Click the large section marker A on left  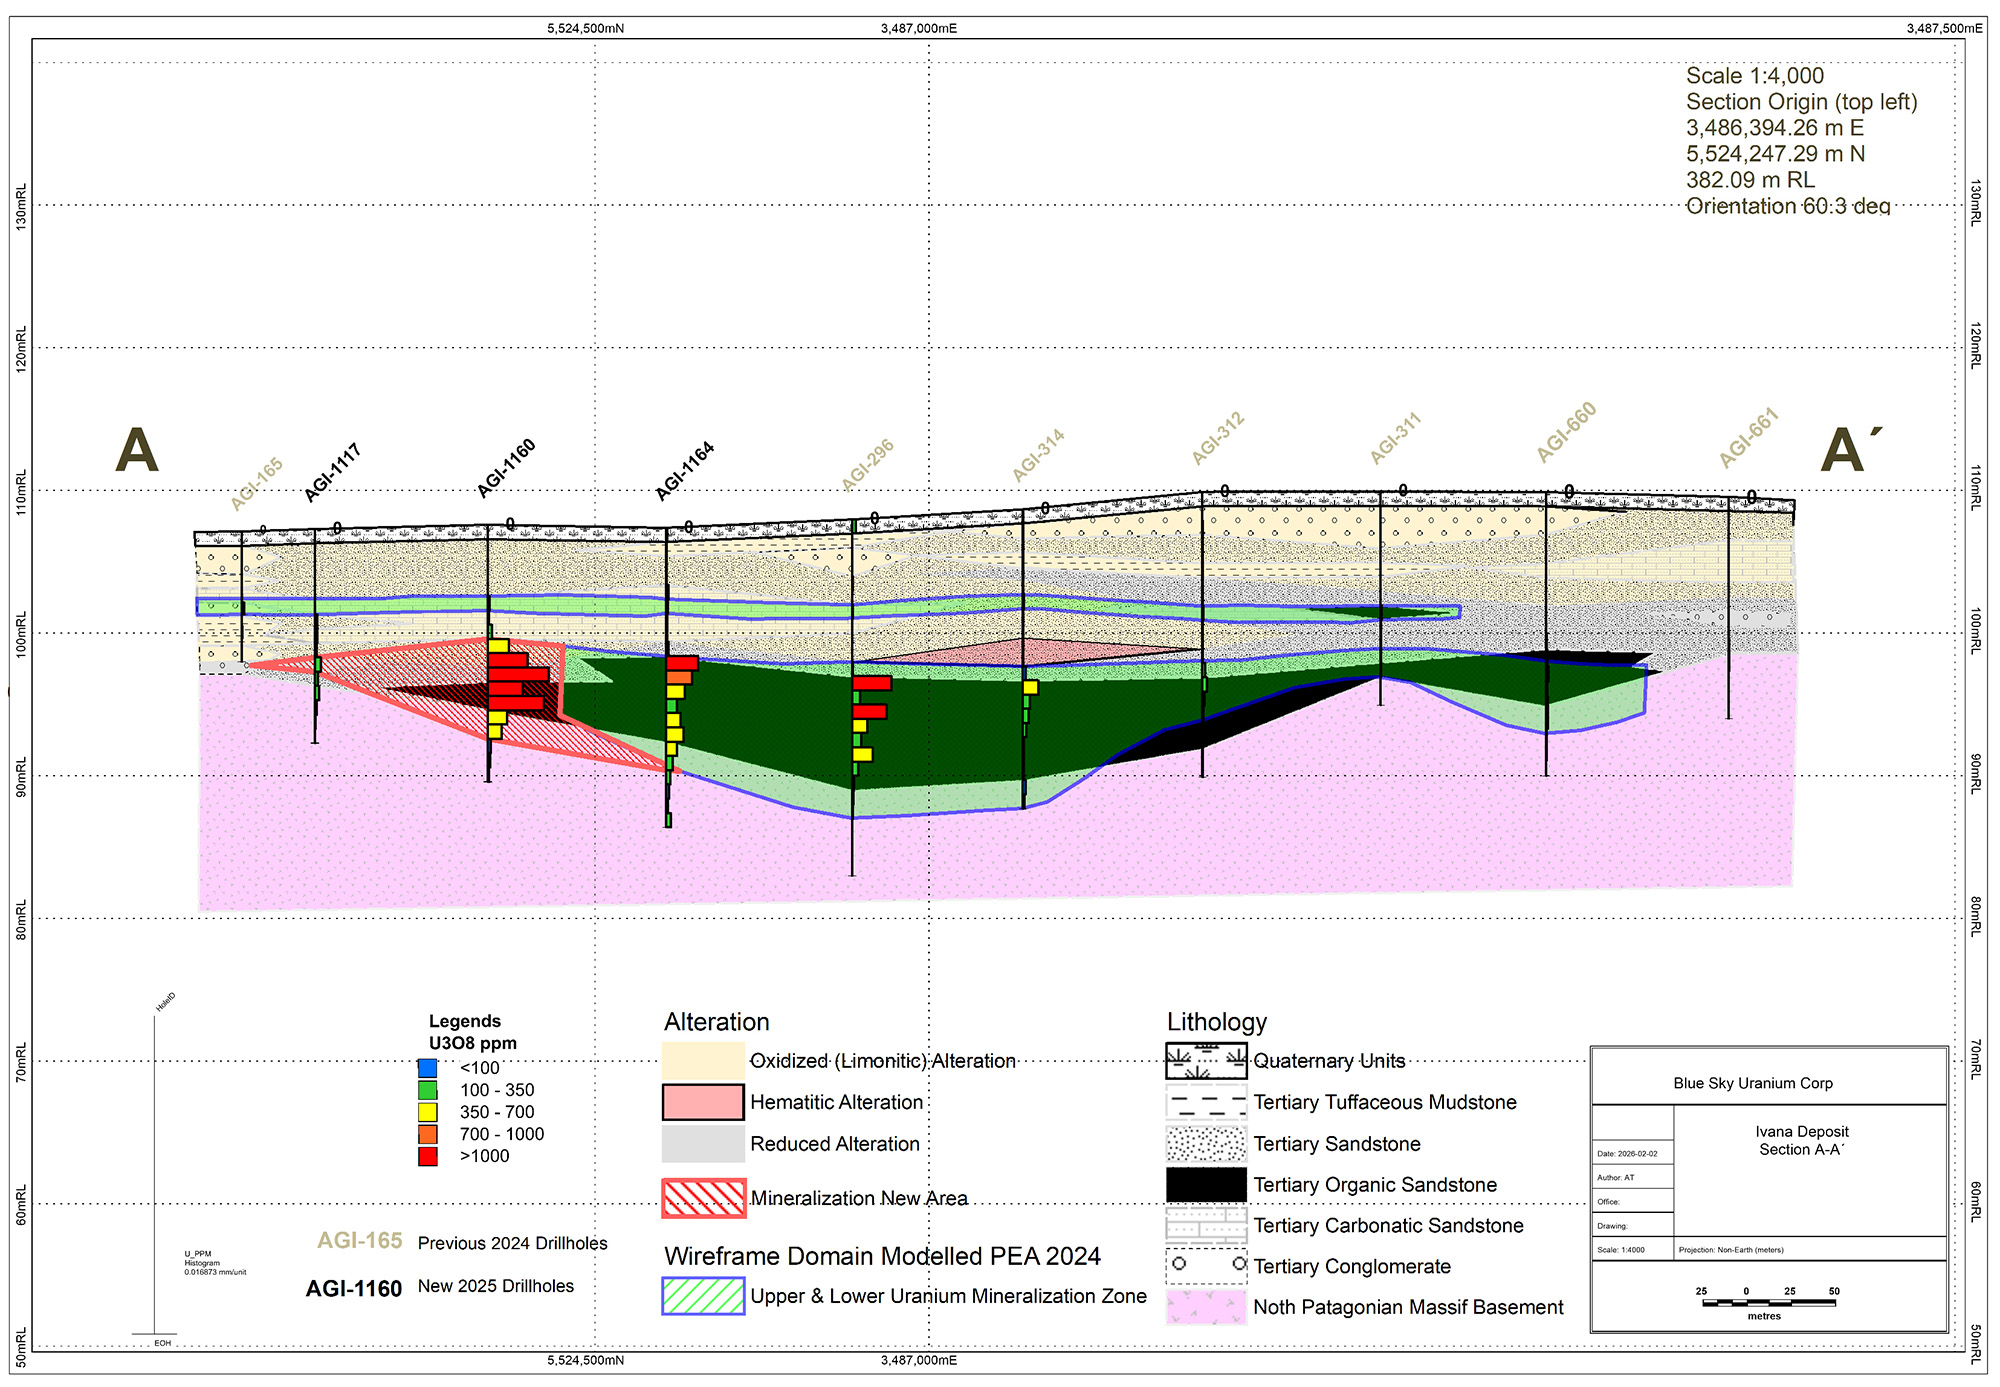137,451
